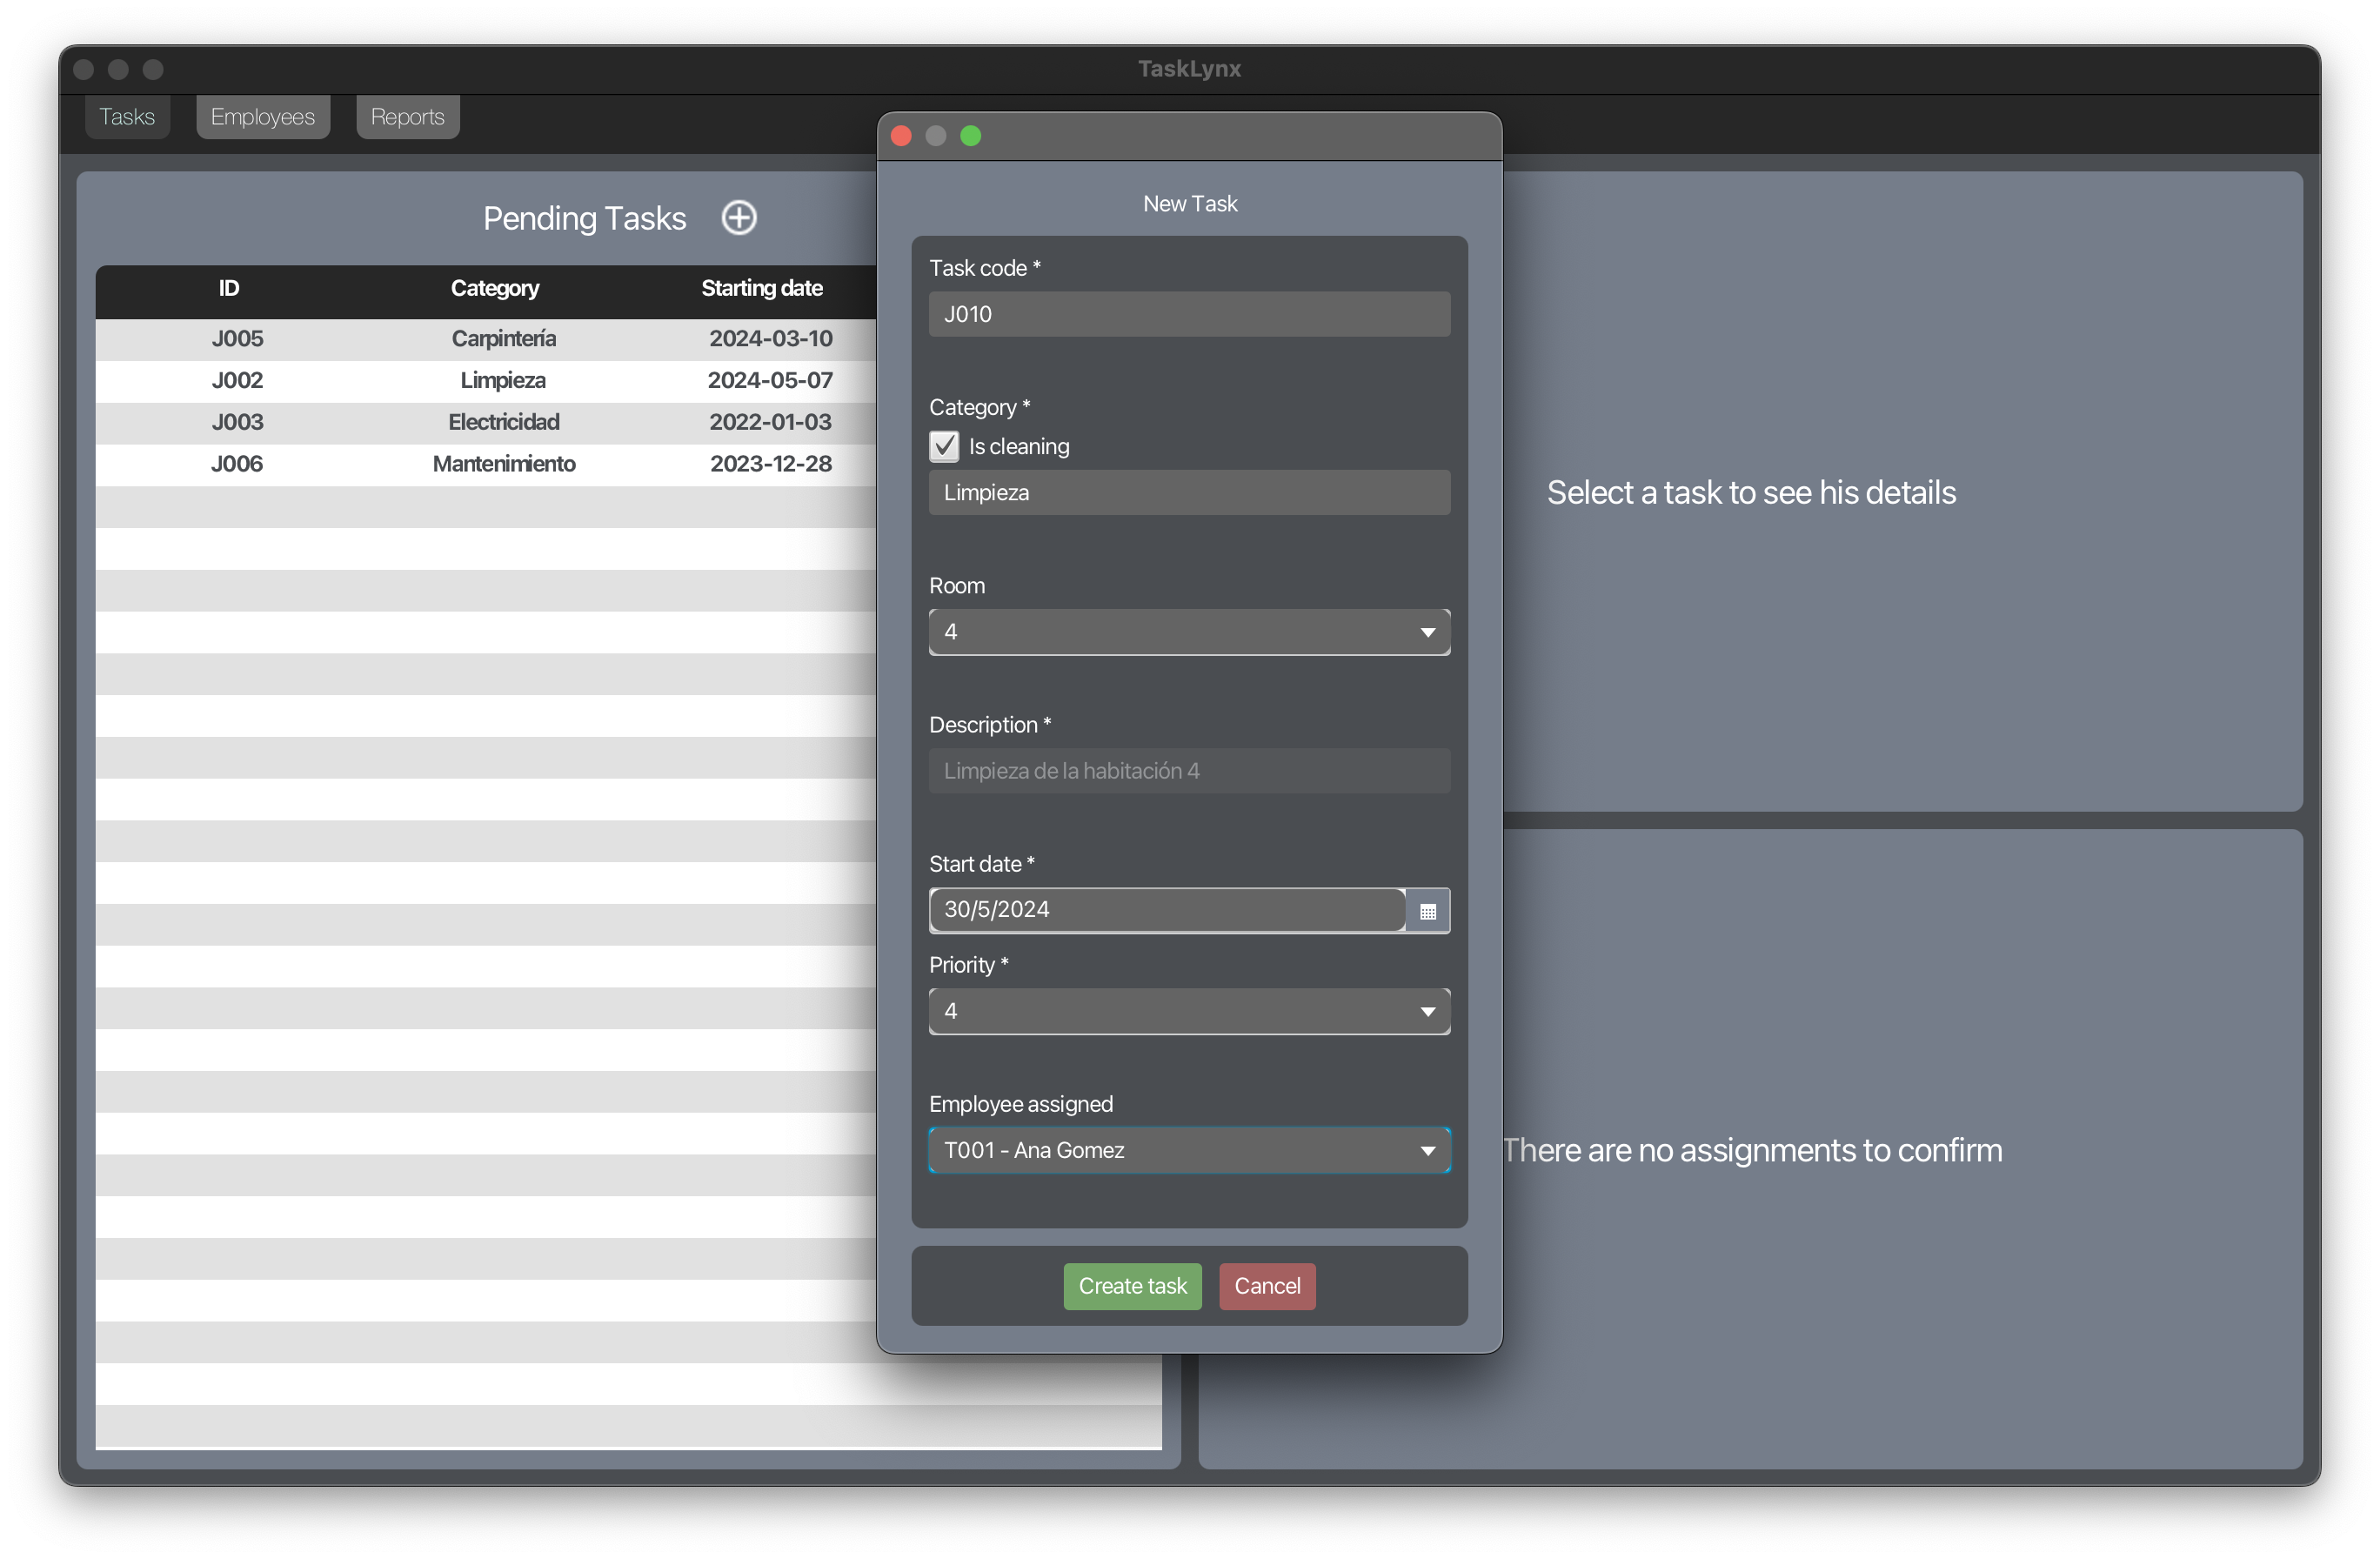Close the New Task dialog with red button
Viewport: 2380px width, 1559px height.
(x=901, y=136)
